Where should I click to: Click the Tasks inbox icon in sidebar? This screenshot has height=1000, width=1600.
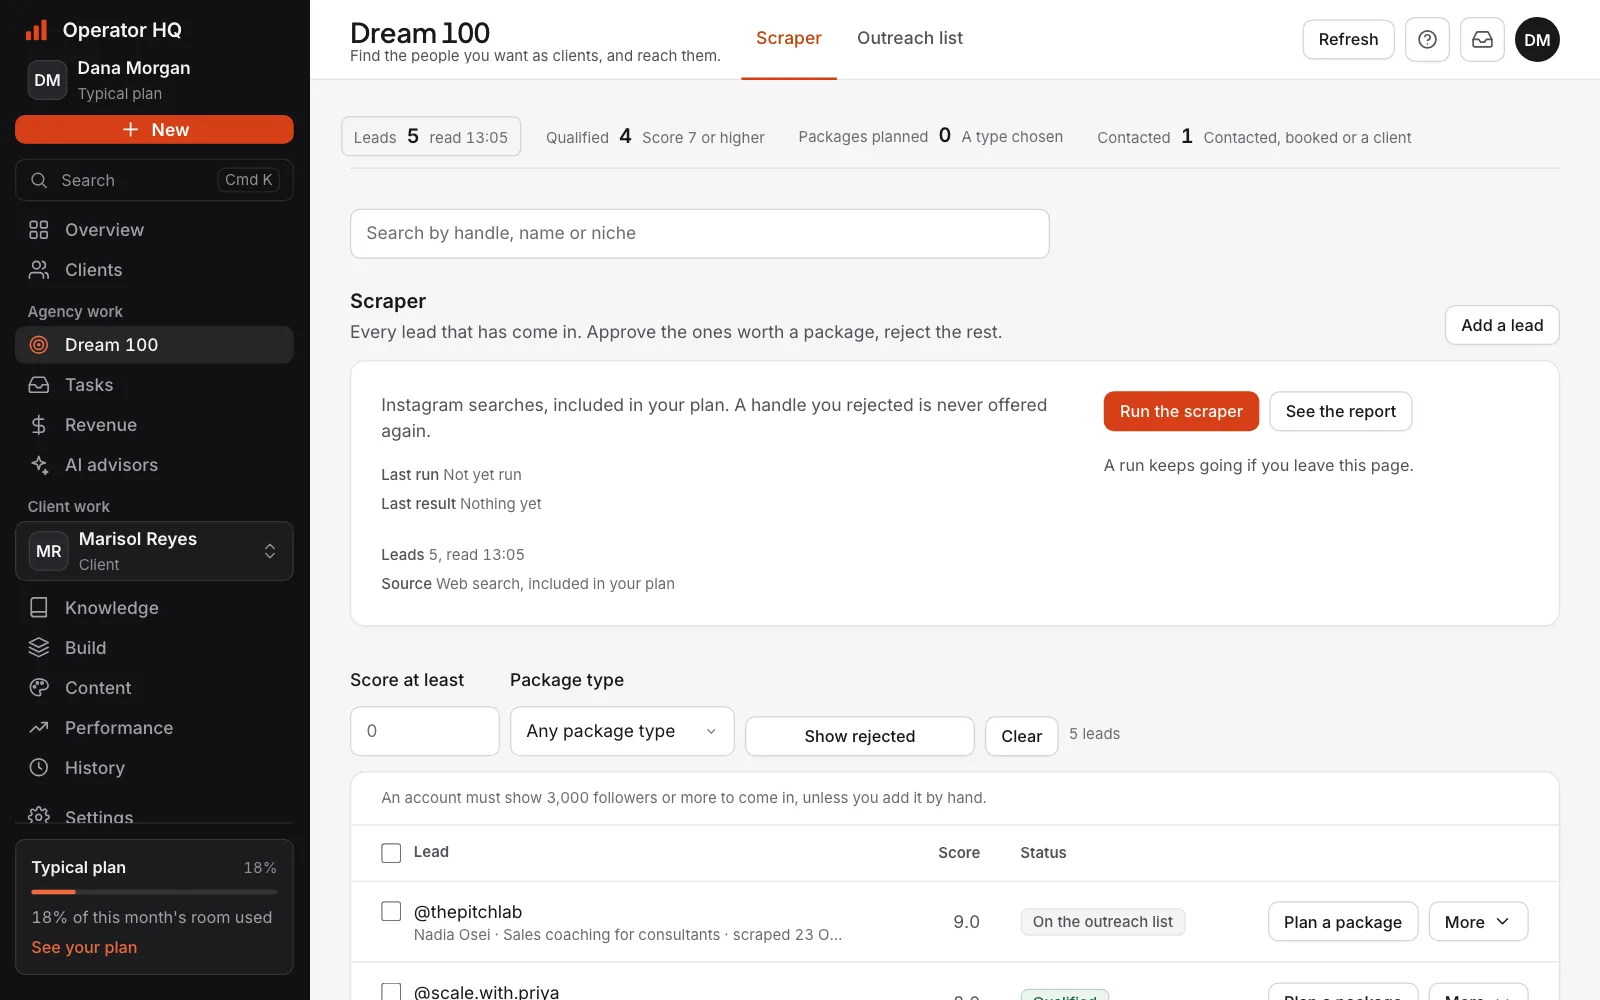[x=39, y=385]
